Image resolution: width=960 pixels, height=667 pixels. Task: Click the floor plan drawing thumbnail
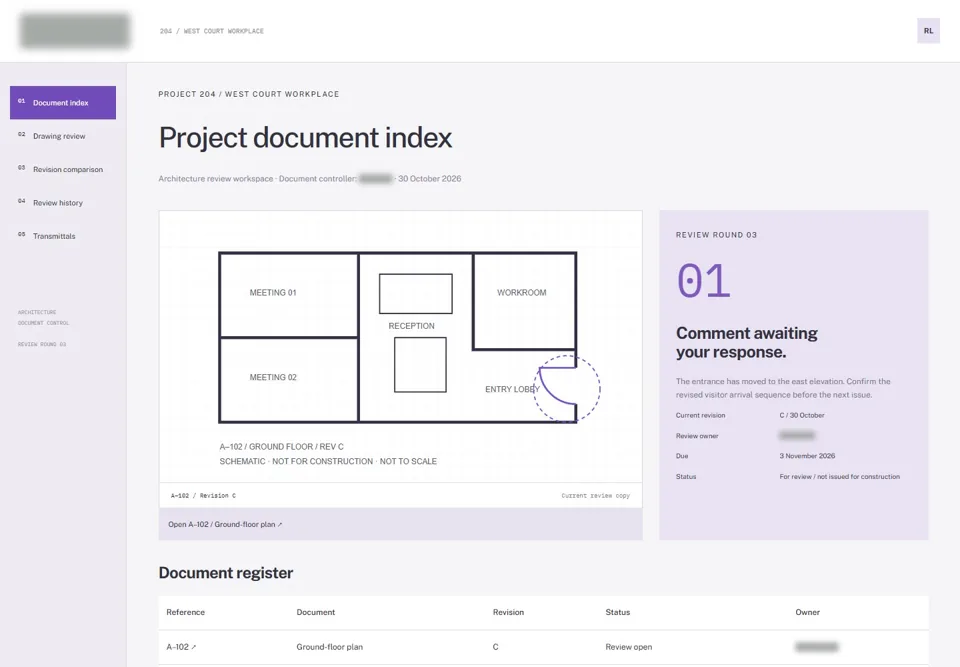tap(400, 347)
